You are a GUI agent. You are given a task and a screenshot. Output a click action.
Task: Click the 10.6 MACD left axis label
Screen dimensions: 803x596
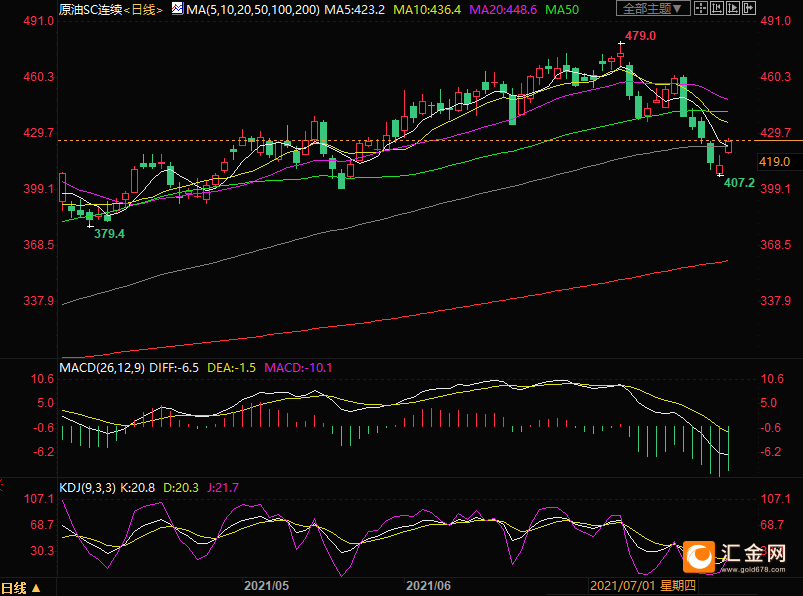pos(43,379)
